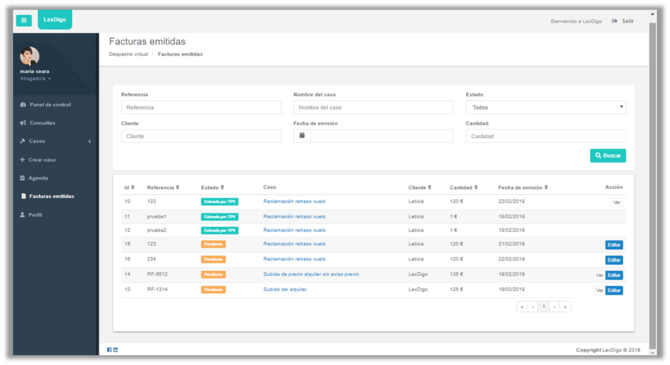
Task: Click Ver for invoice RF-6612
Action: [599, 275]
